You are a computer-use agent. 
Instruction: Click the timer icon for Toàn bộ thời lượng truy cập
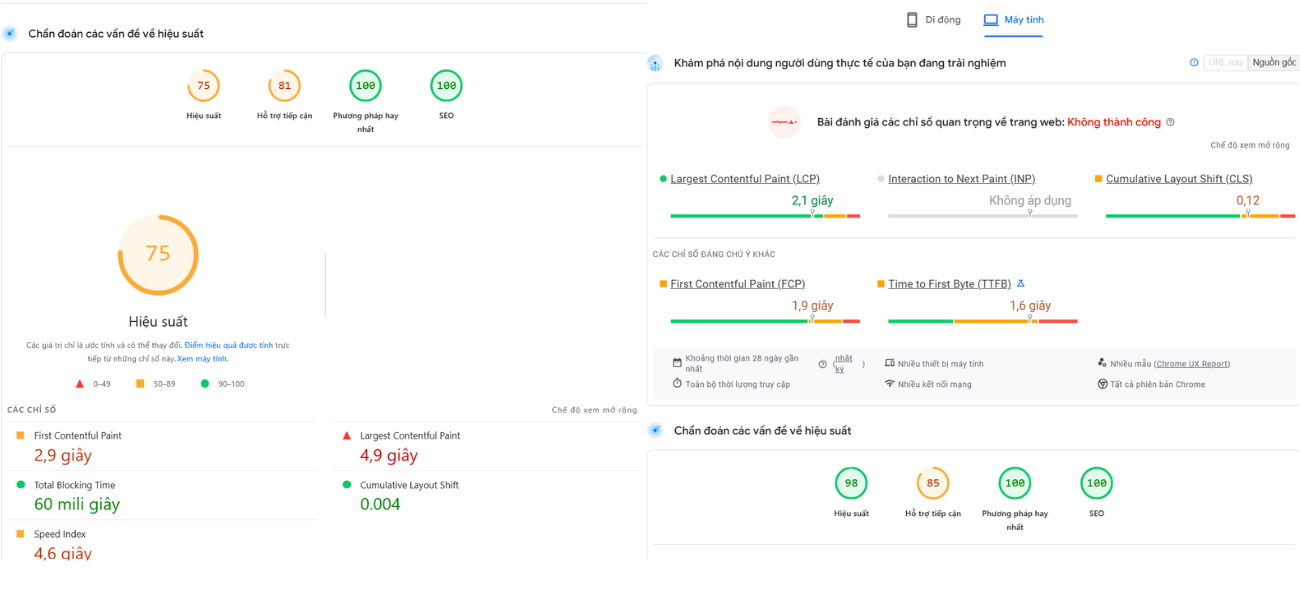678,384
